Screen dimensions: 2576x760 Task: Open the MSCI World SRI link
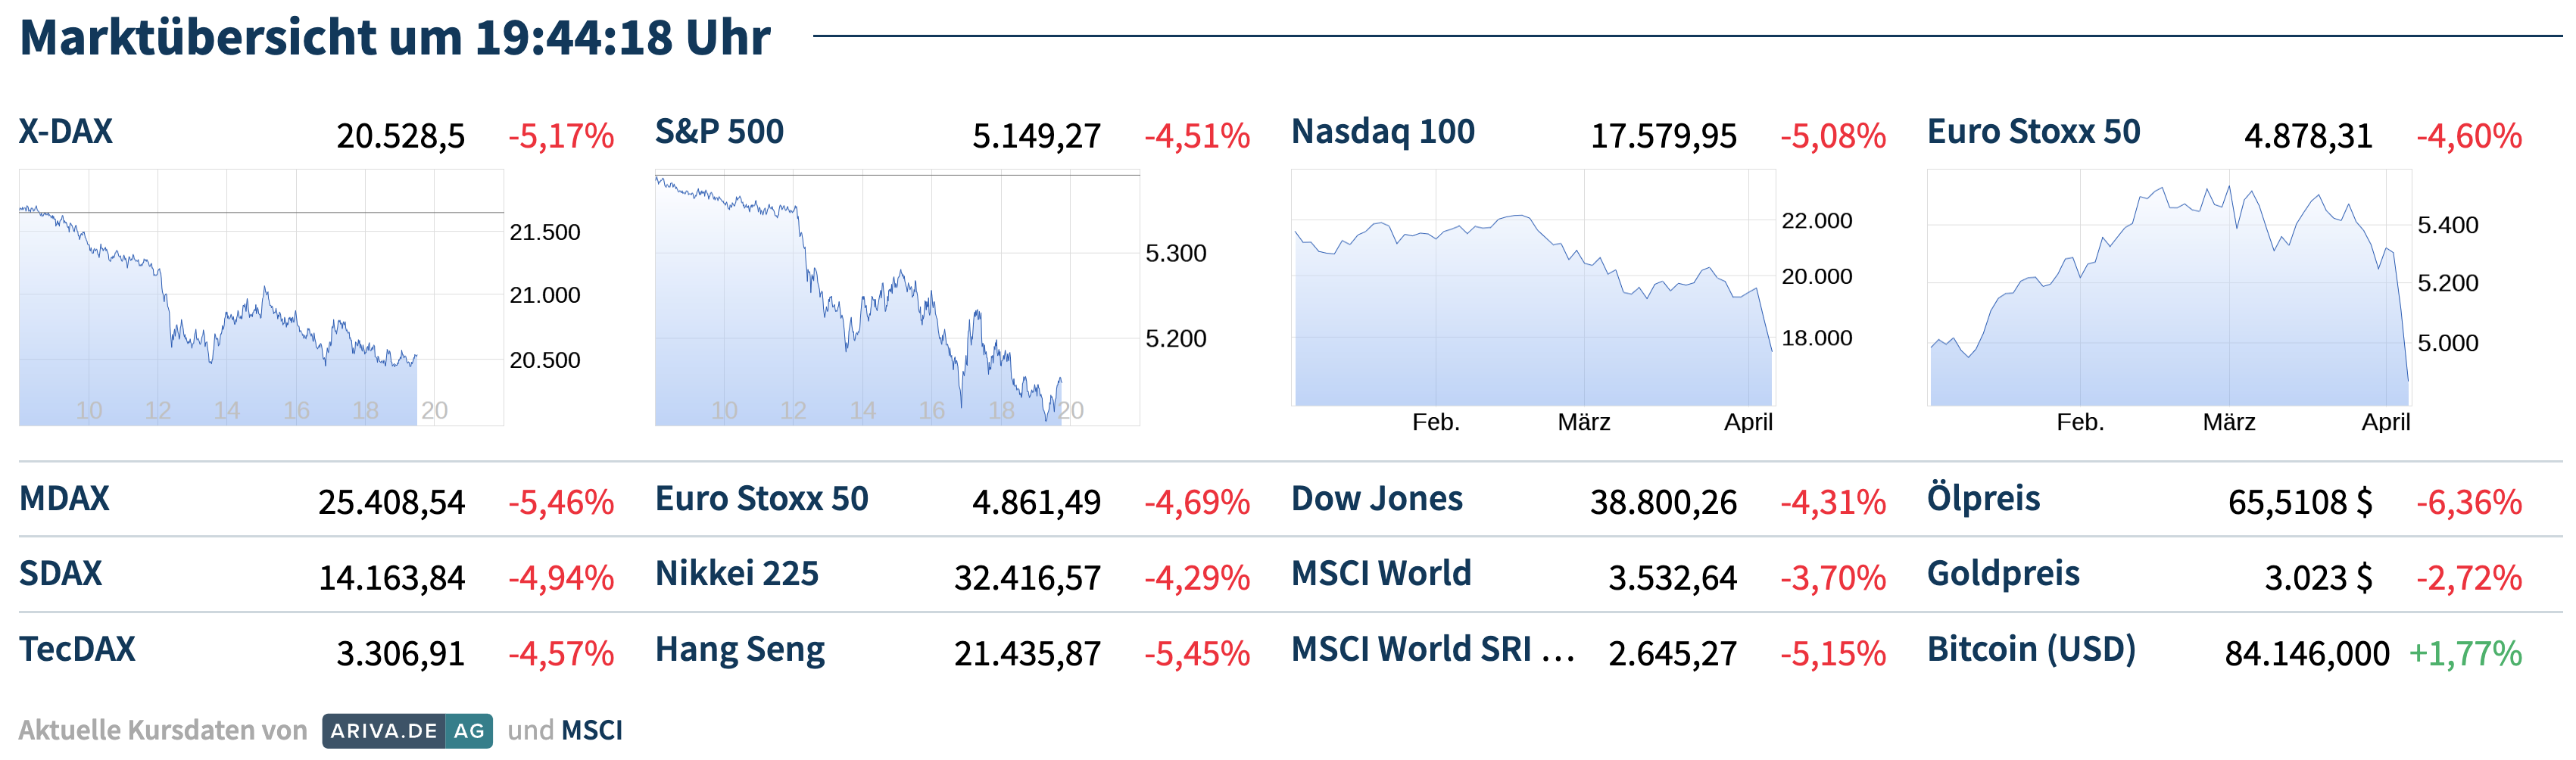pyautogui.click(x=1430, y=650)
